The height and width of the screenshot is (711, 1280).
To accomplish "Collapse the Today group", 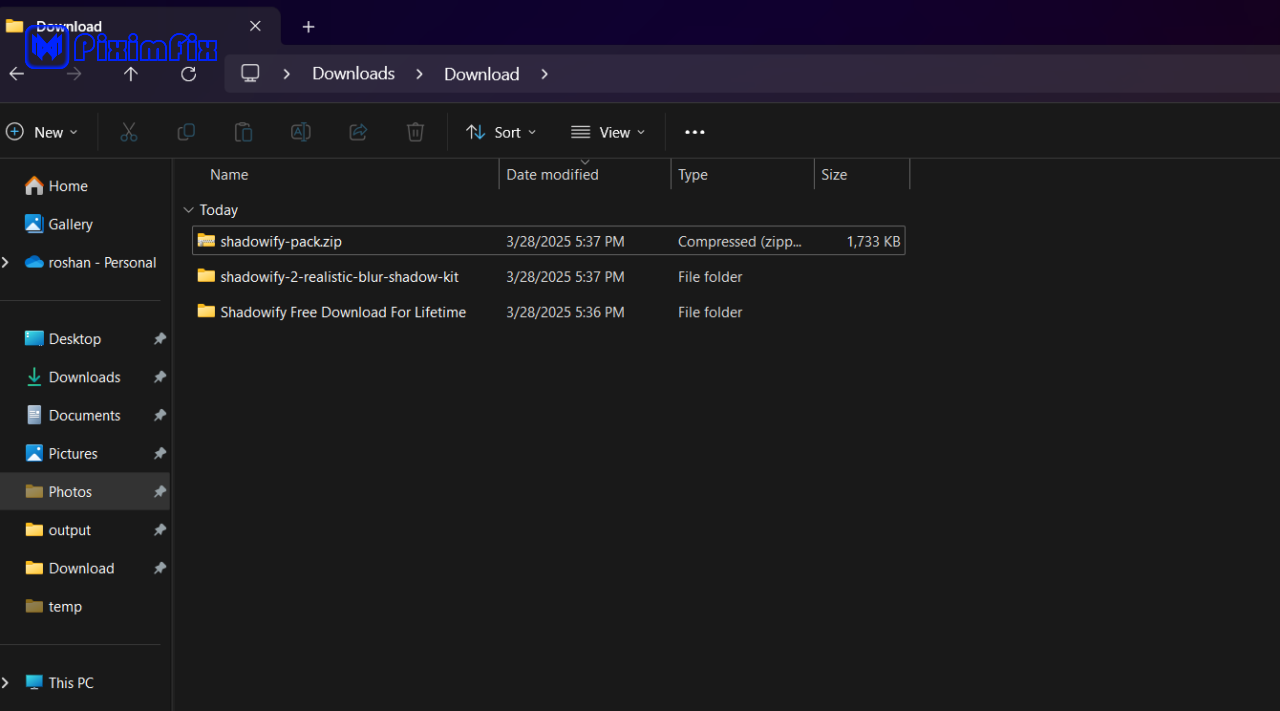I will point(188,210).
